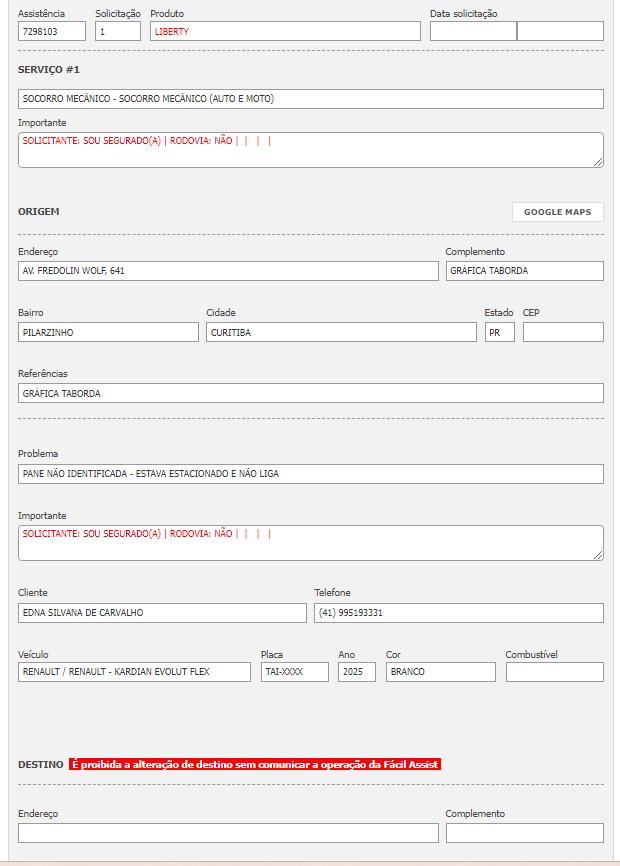The width and height of the screenshot is (620, 866).
Task: Click the Bairro field with PILARZINHO
Action: point(108,332)
